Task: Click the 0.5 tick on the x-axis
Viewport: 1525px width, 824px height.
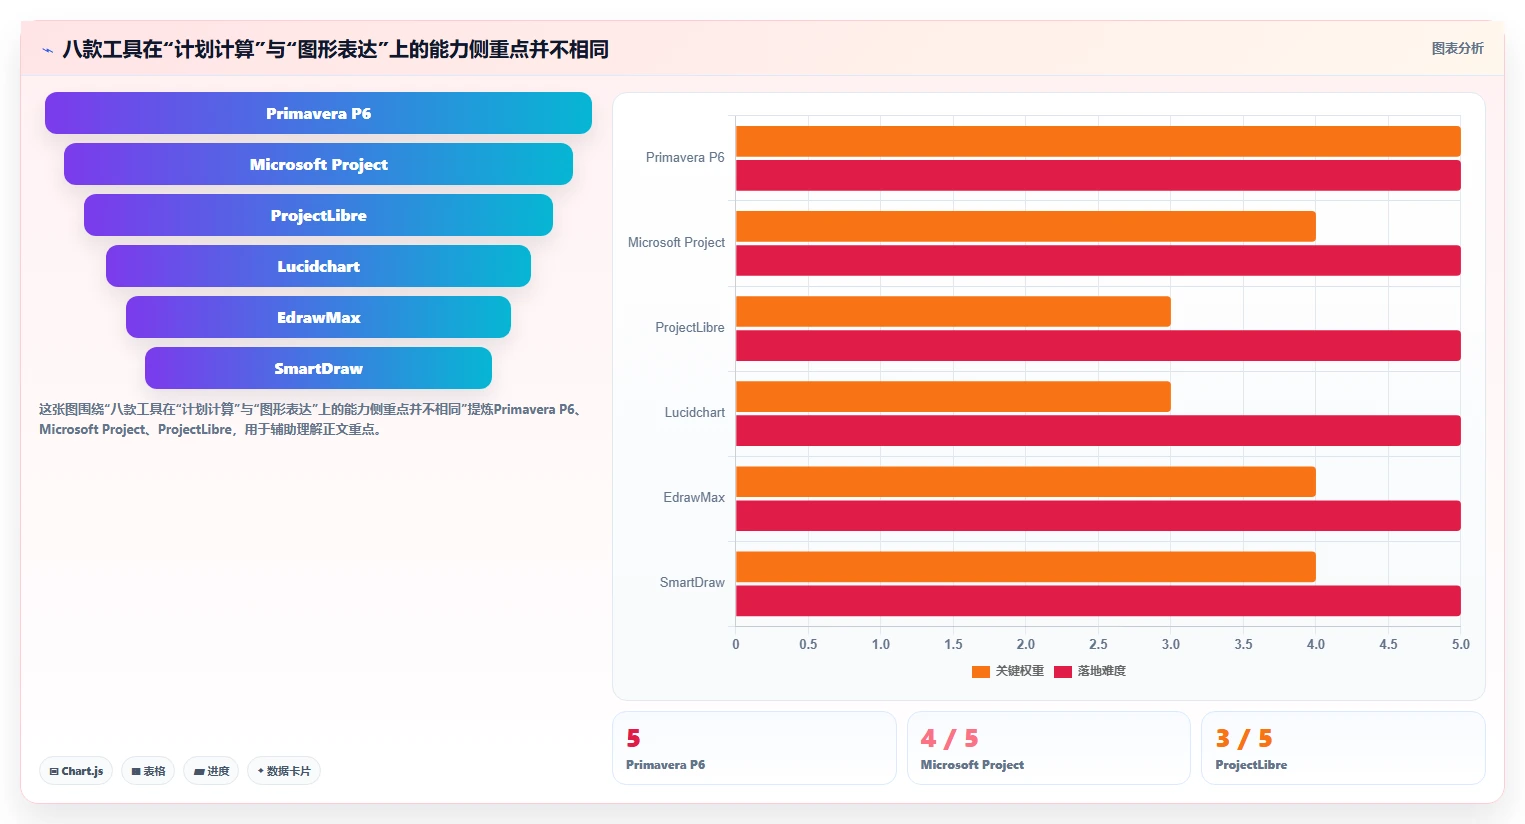Action: coord(808,644)
